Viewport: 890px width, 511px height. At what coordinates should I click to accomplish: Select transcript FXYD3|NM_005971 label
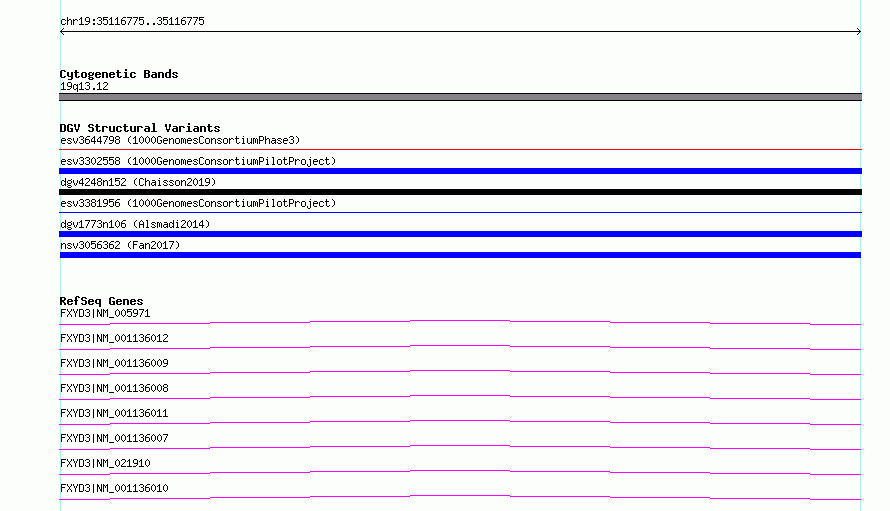(x=105, y=313)
